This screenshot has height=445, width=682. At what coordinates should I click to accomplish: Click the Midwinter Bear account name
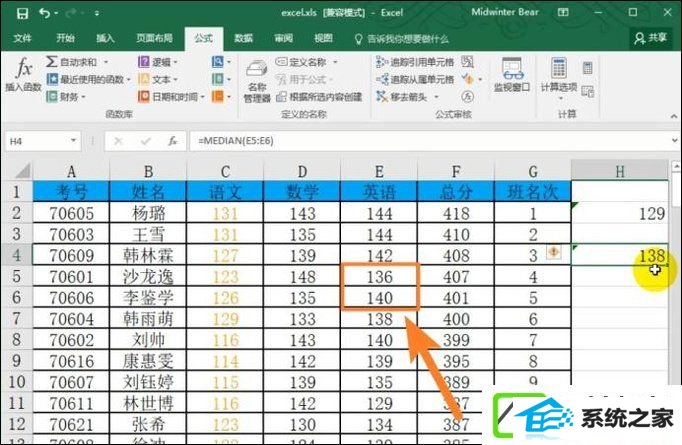coord(505,12)
